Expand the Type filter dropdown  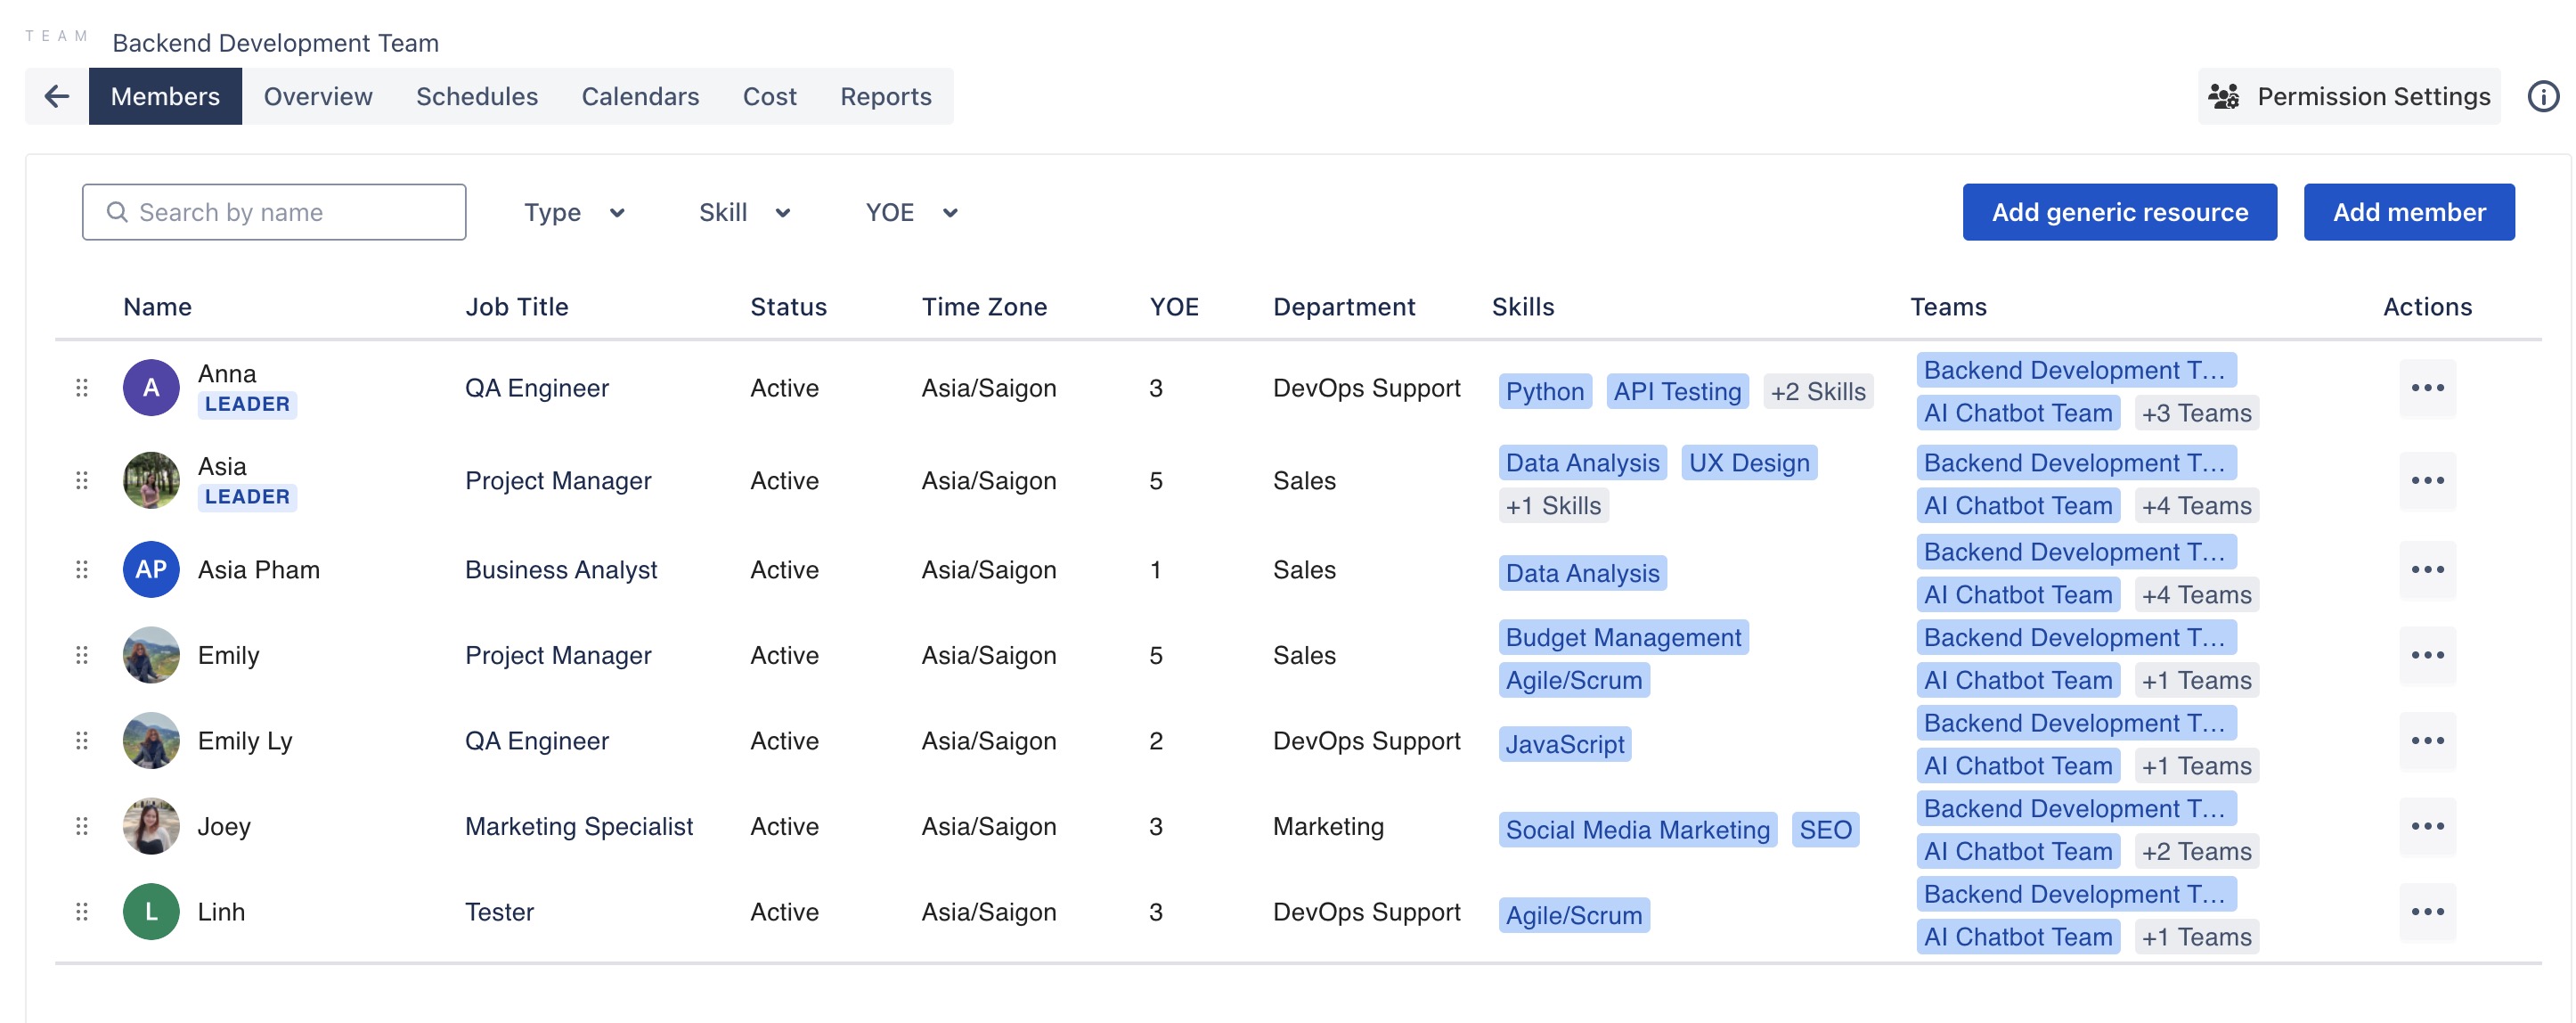[574, 212]
